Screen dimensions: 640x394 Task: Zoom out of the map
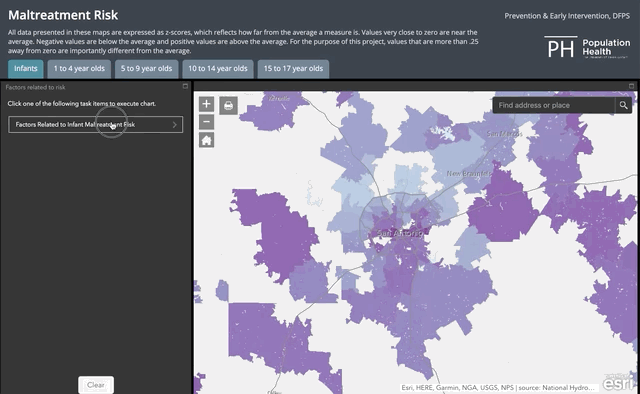[207, 122]
